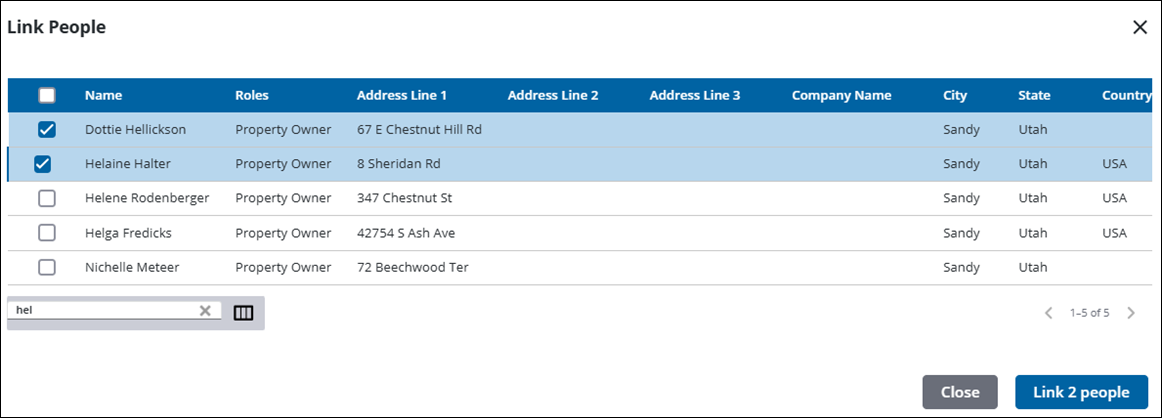Open the column chooser icon
1162x418 pixels.
pyautogui.click(x=243, y=312)
